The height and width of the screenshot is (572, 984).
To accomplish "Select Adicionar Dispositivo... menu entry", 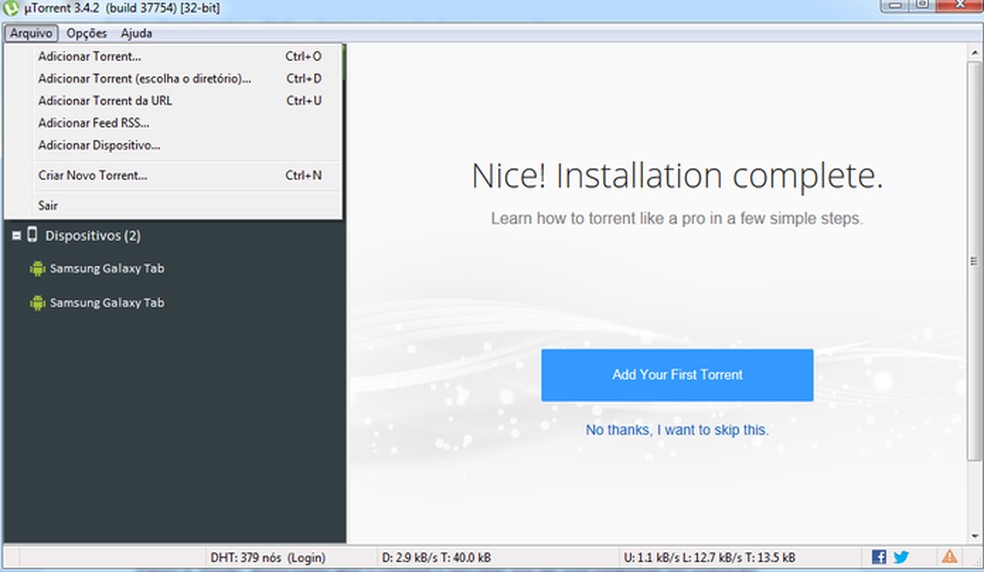I will (x=173, y=145).
